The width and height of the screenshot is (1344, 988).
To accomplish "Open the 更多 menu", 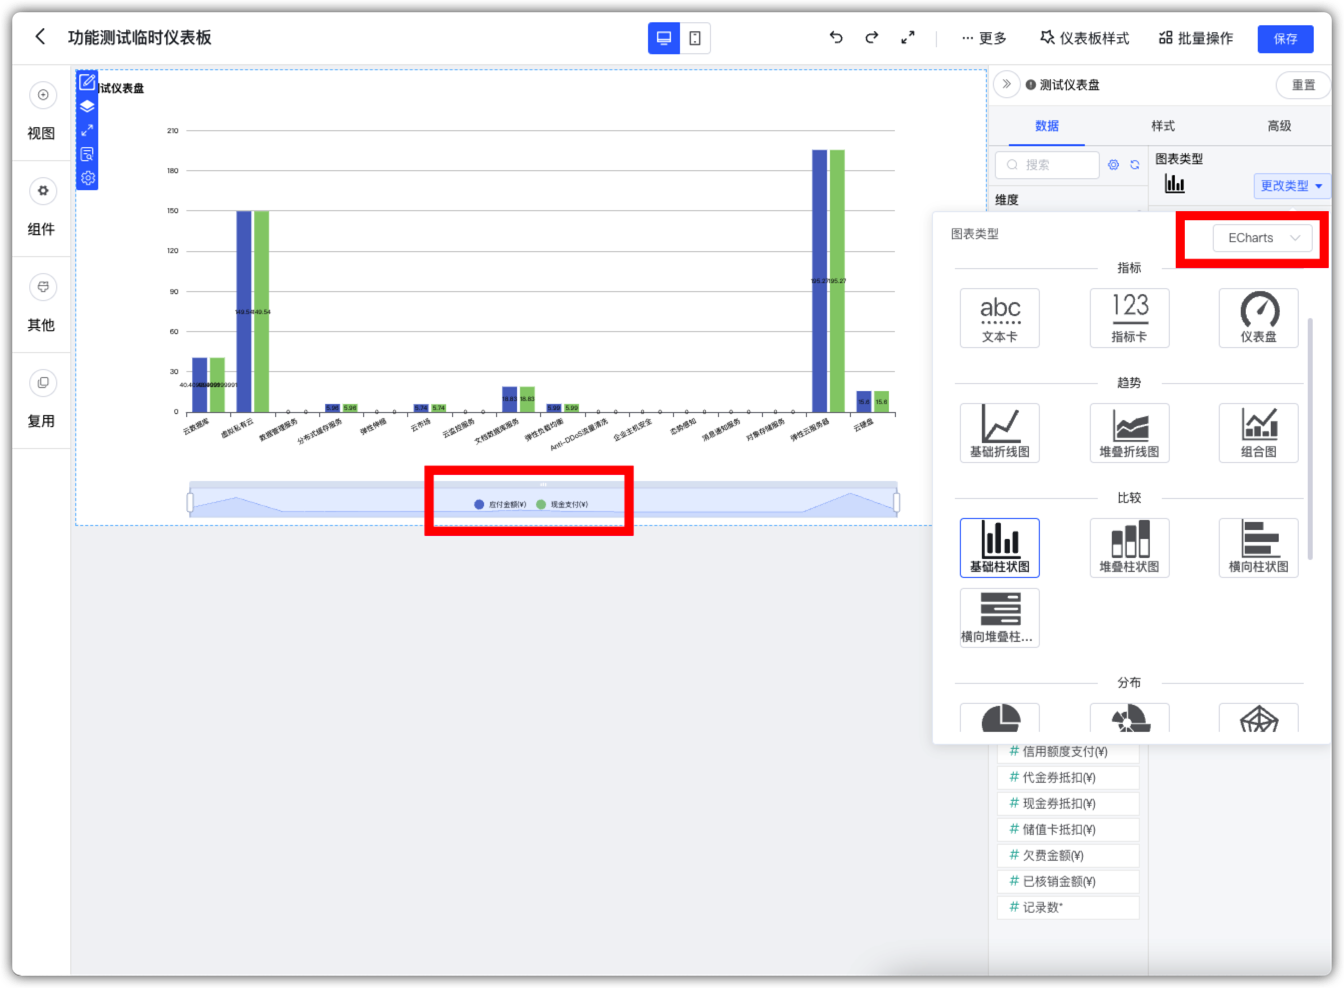I will [x=984, y=38].
